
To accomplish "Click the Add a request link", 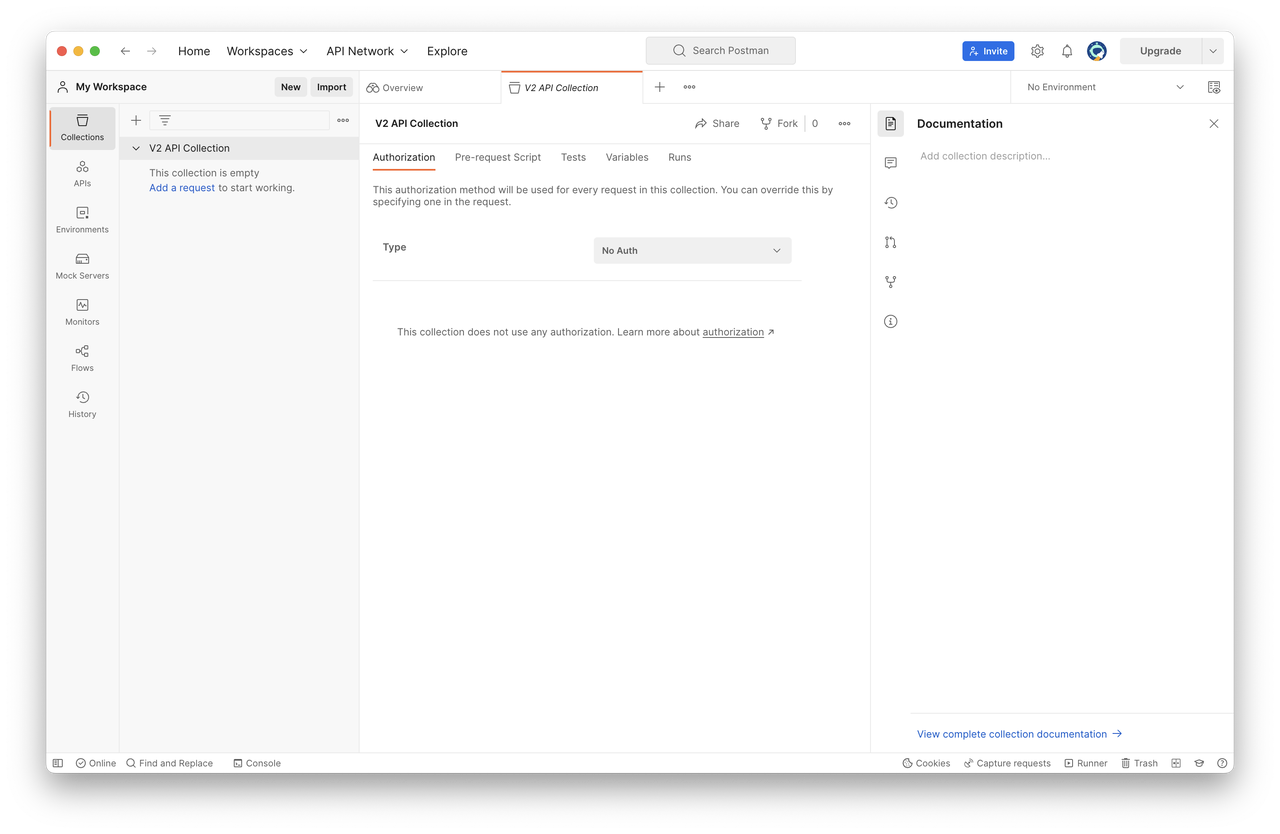I will [x=182, y=188].
